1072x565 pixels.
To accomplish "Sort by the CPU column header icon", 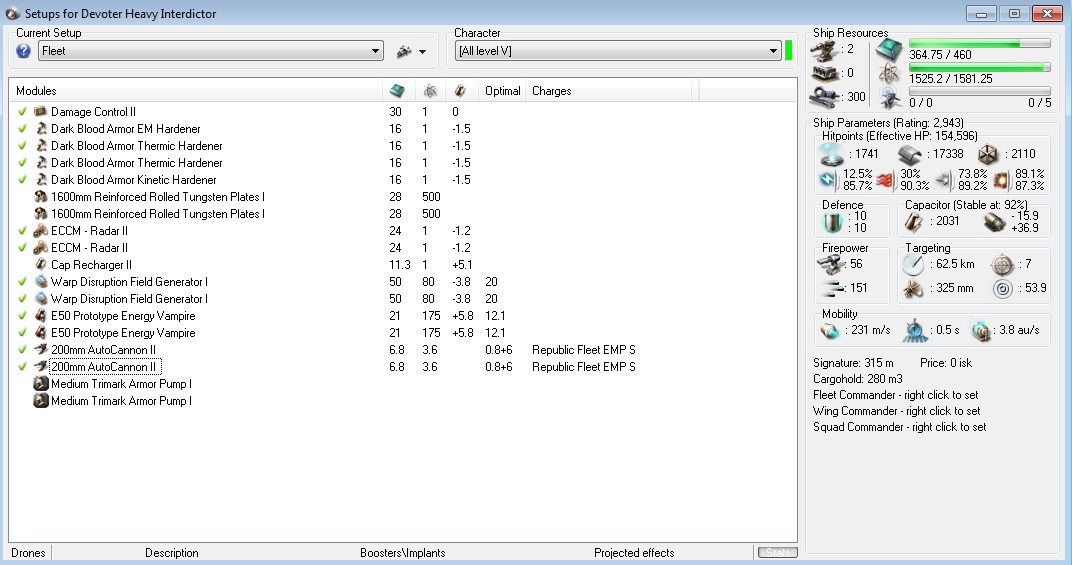I will (397, 91).
